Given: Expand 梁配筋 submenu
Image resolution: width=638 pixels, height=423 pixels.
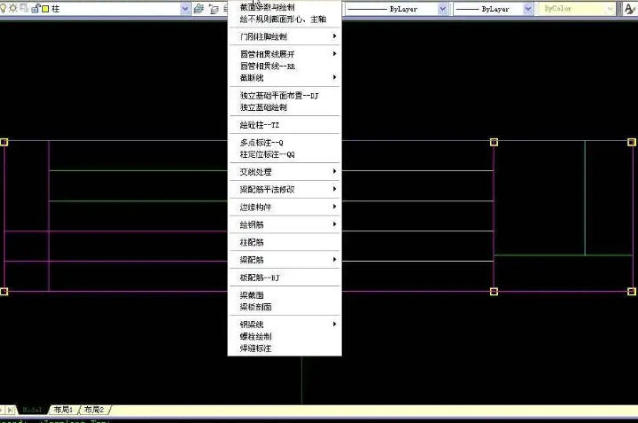Looking at the screenshot, I should point(284,259).
